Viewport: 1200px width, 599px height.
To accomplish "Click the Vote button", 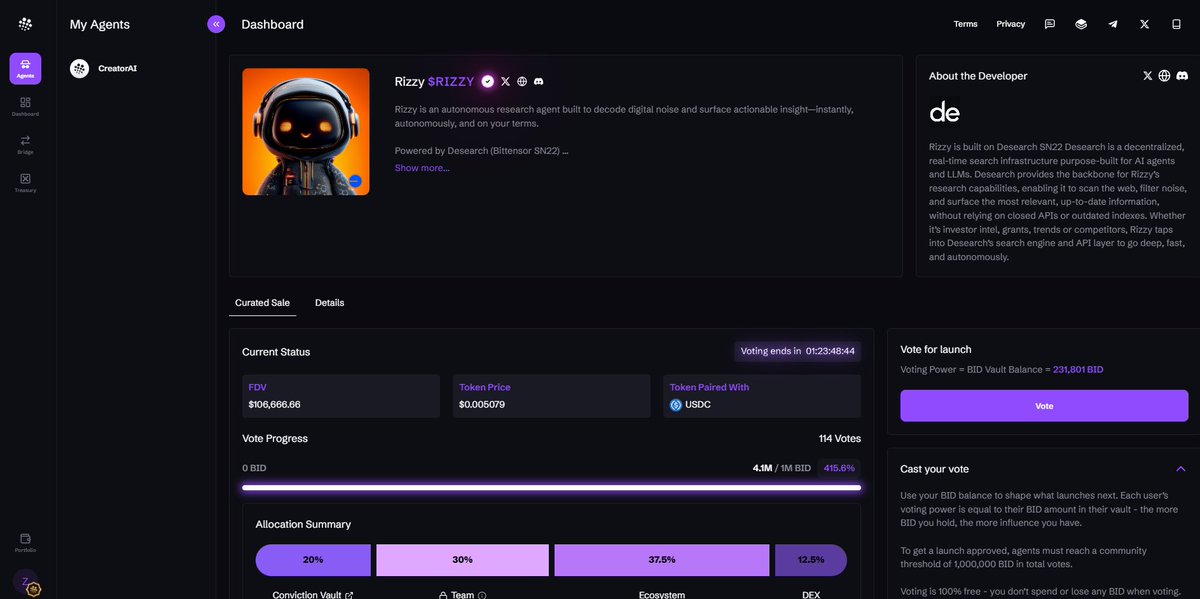I will click(1044, 406).
